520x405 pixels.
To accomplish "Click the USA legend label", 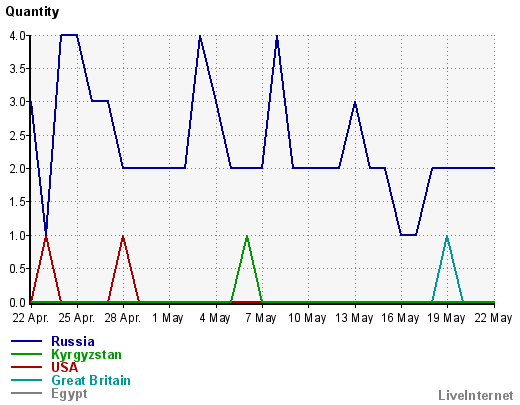I will (x=65, y=367).
